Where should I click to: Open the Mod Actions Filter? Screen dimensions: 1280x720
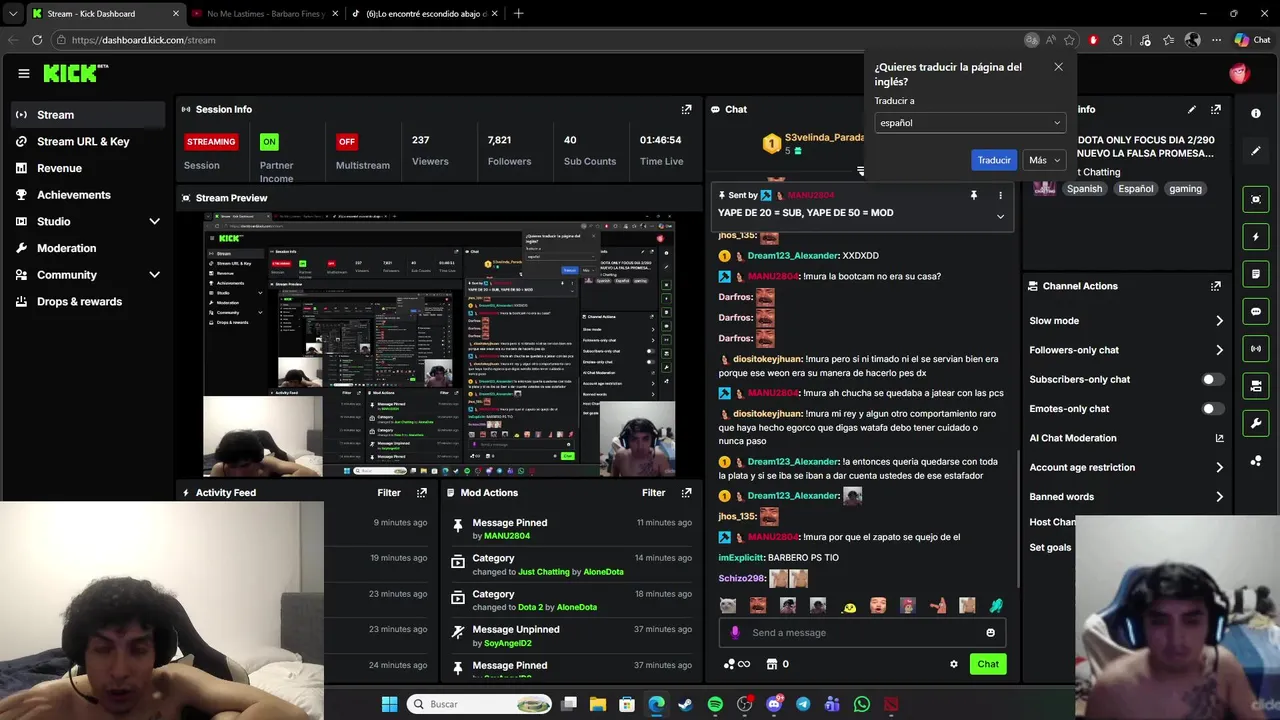click(x=654, y=493)
